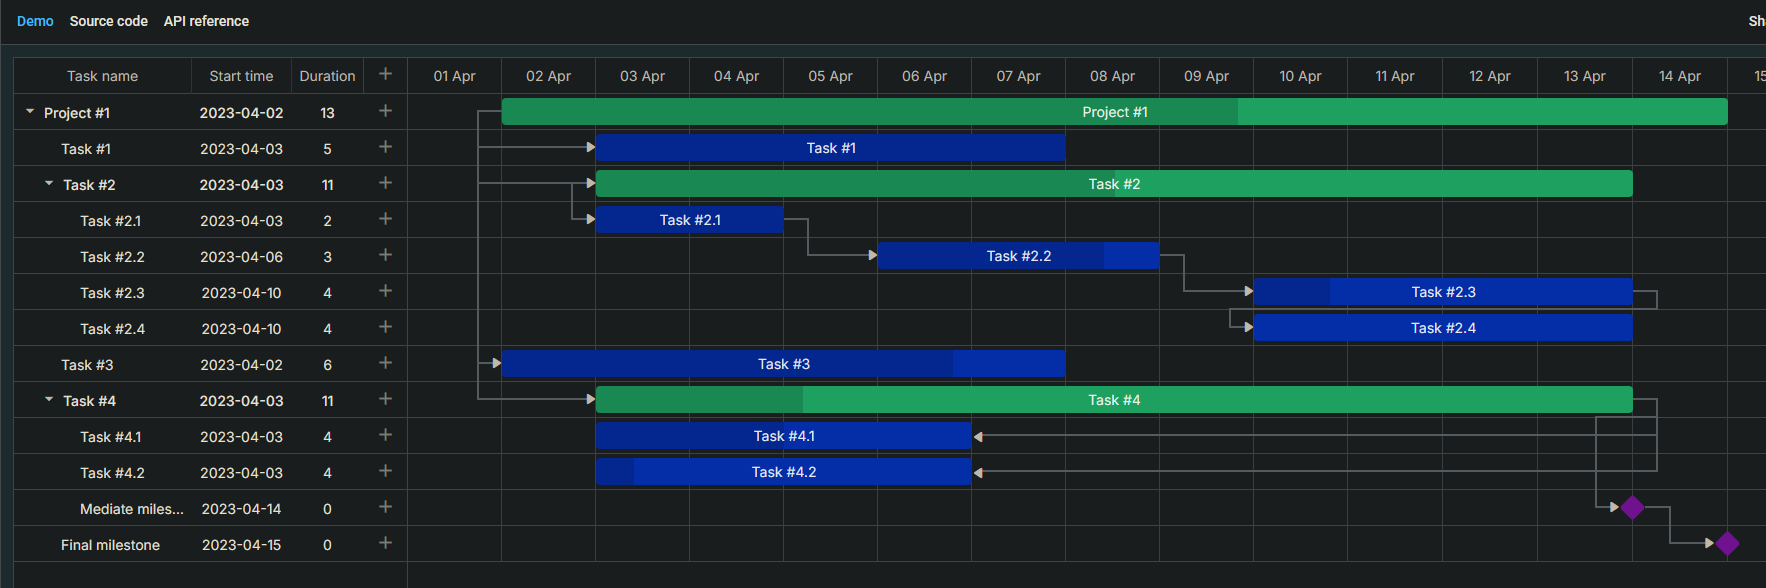Viewport: 1766px width, 588px height.
Task: Collapse the Task #4 group arrow
Action: pos(49,400)
